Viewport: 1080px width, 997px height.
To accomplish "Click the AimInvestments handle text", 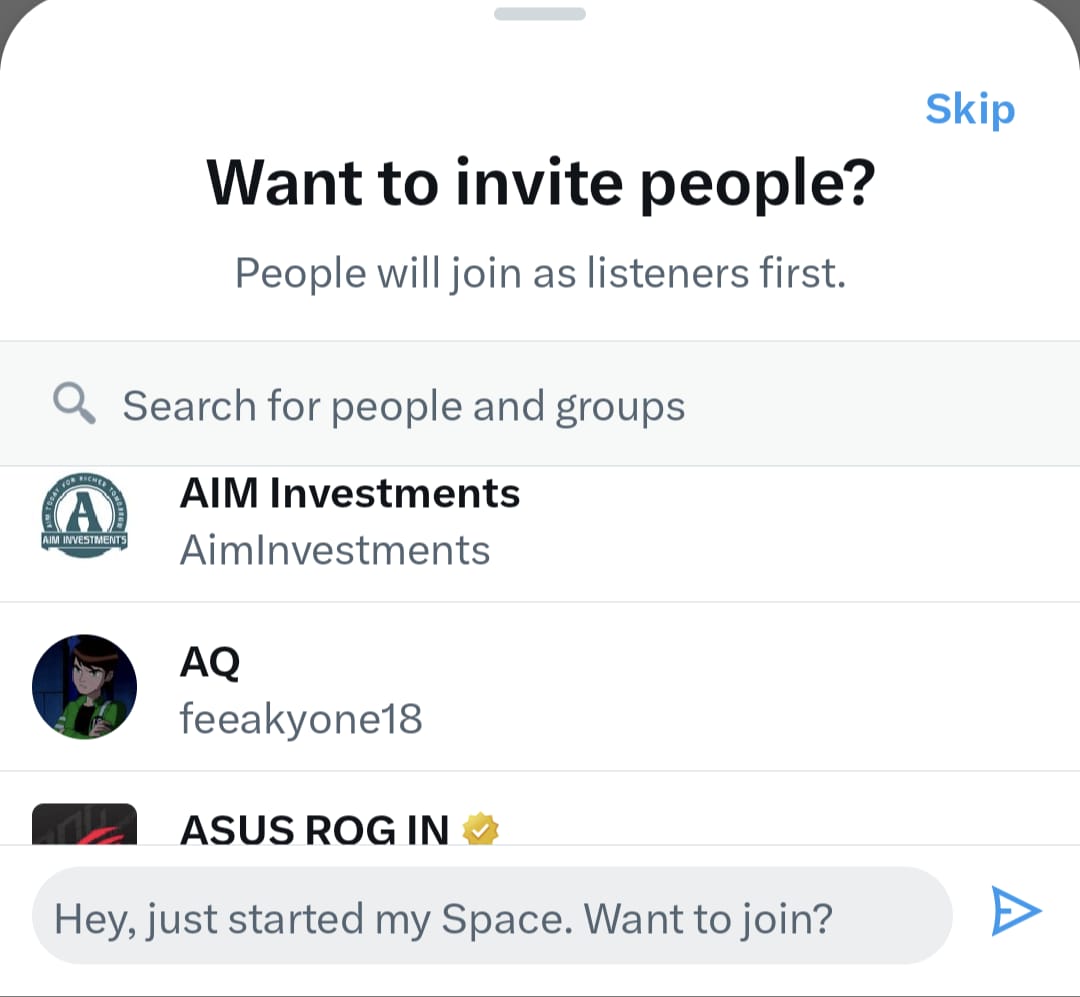I will pos(335,548).
